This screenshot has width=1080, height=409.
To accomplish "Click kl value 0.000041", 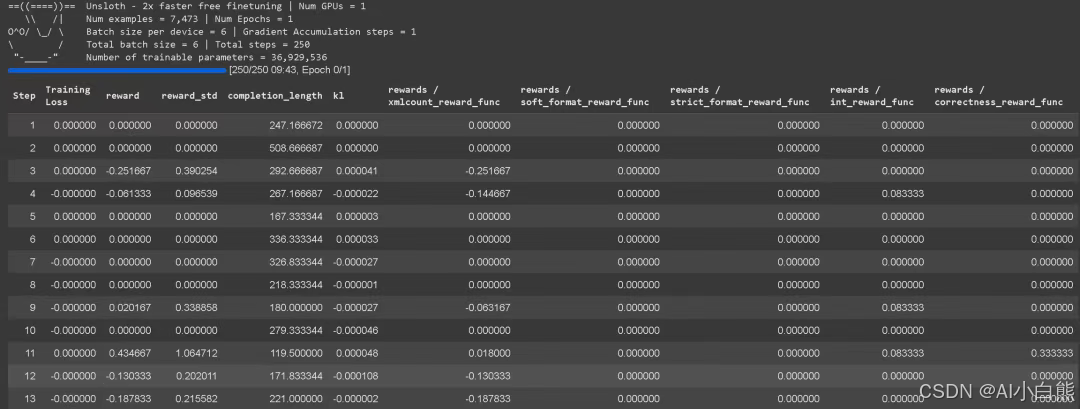I will click(357, 171).
